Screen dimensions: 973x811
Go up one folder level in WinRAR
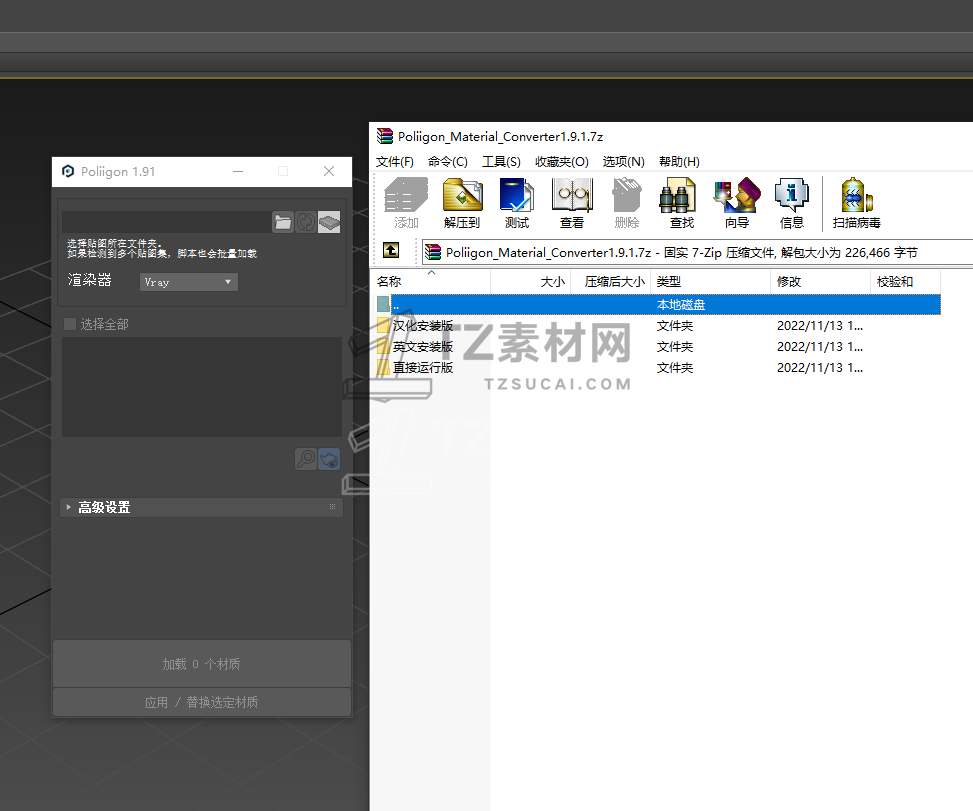(391, 250)
